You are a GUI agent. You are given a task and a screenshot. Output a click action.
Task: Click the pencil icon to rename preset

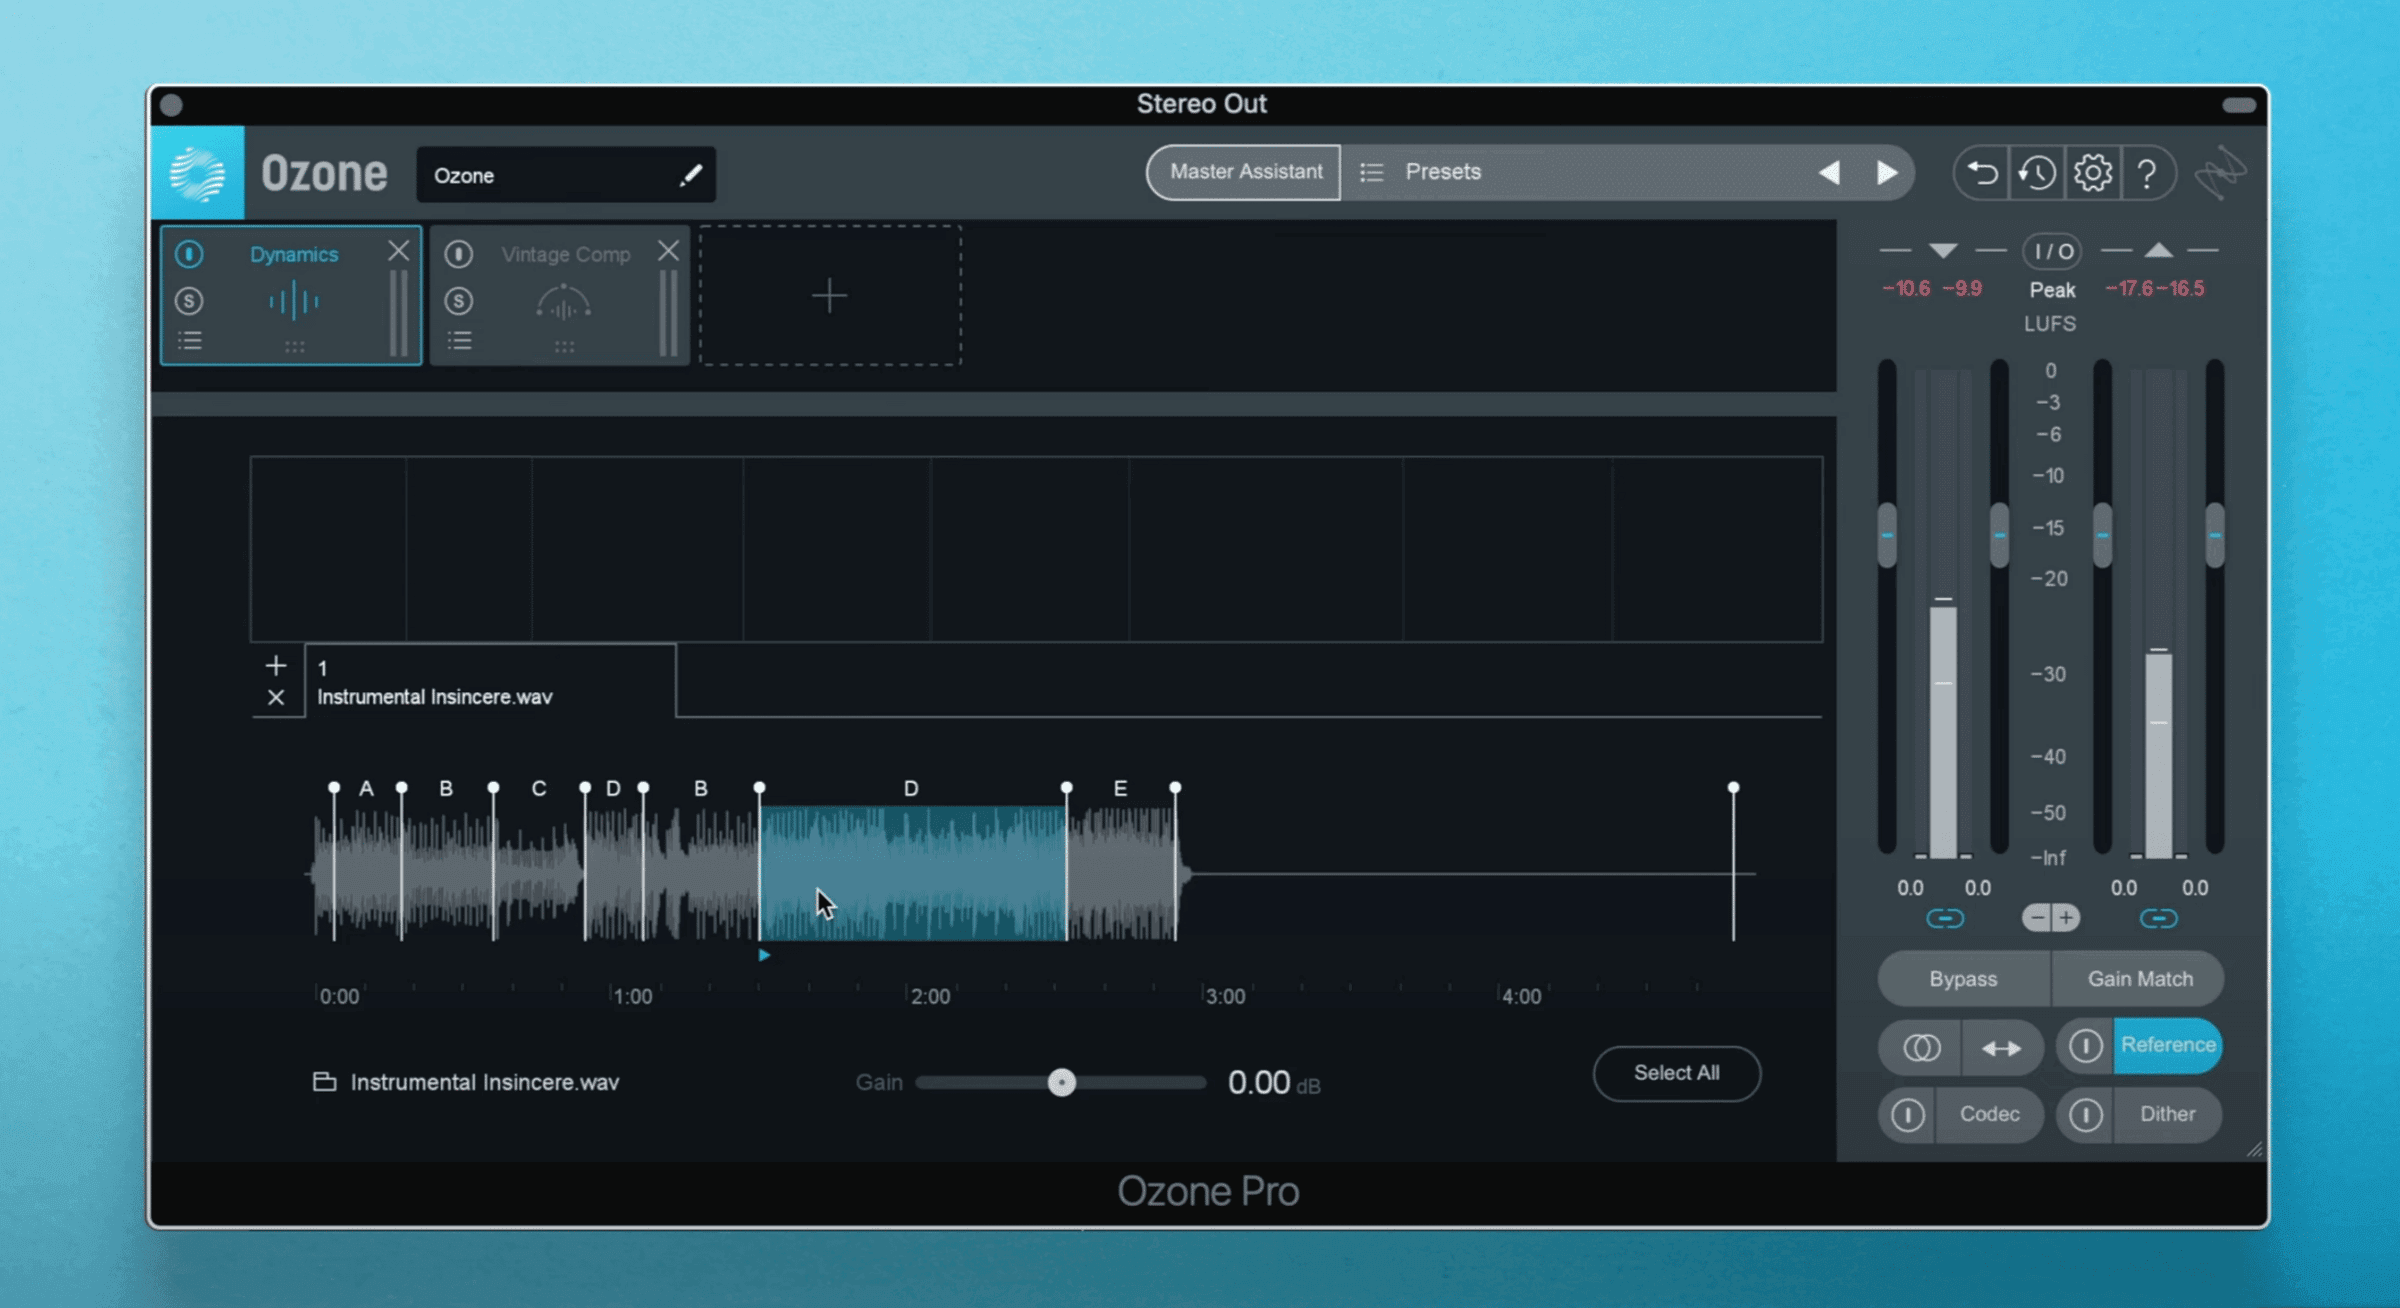point(691,176)
